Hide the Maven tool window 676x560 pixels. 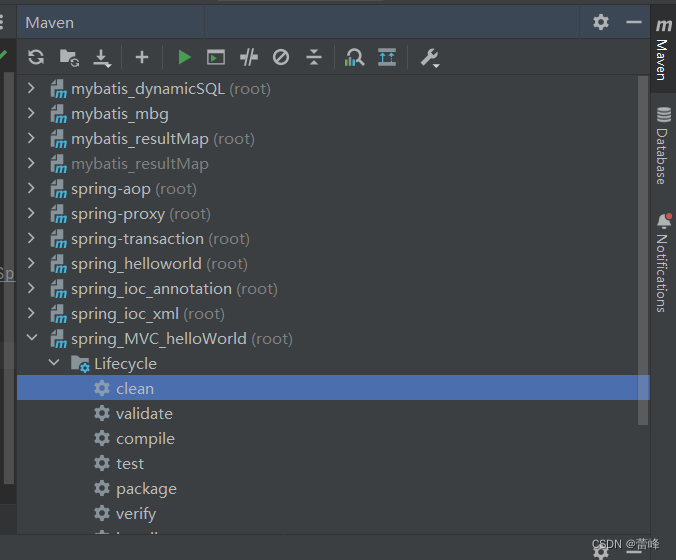pos(634,22)
